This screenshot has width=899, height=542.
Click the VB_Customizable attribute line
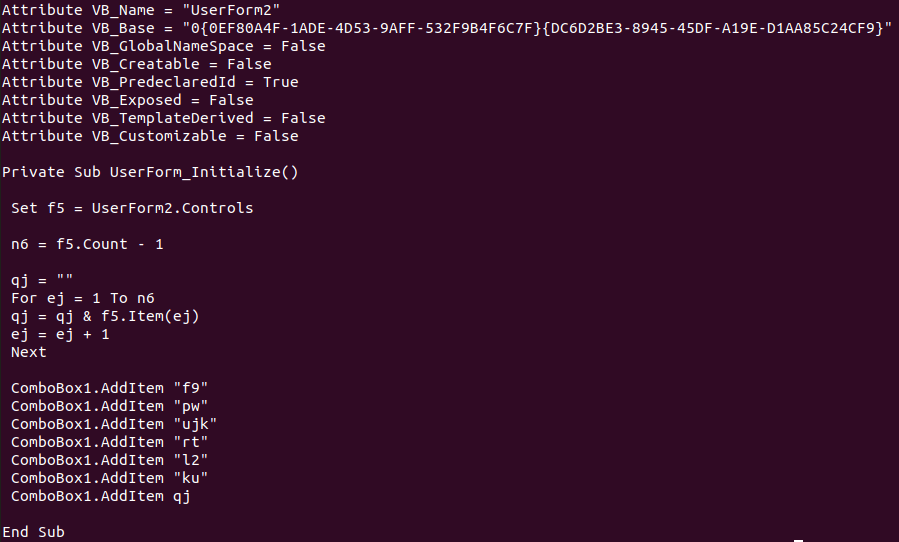pyautogui.click(x=150, y=136)
